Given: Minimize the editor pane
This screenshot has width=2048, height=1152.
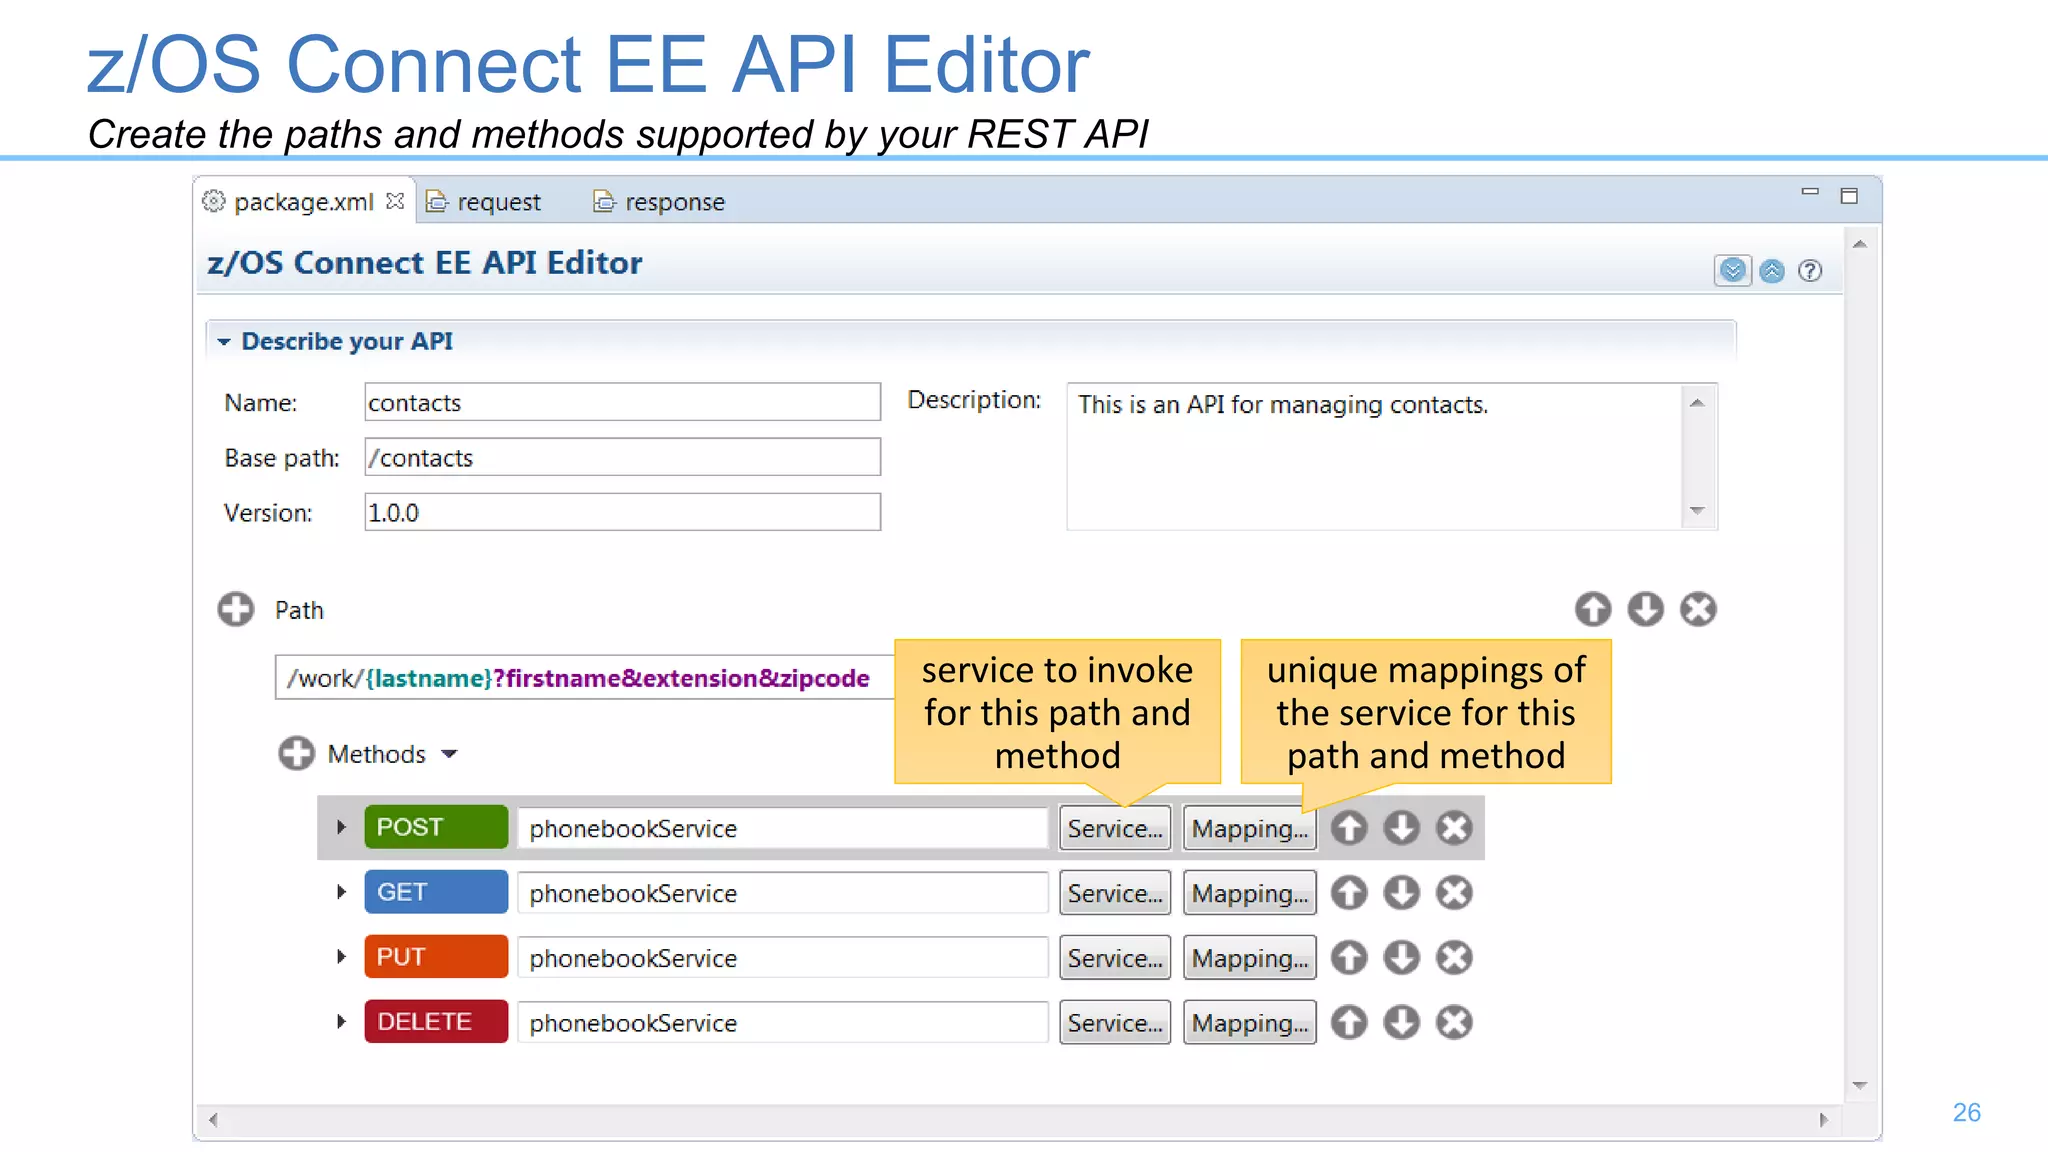Looking at the screenshot, I should pyautogui.click(x=1810, y=191).
